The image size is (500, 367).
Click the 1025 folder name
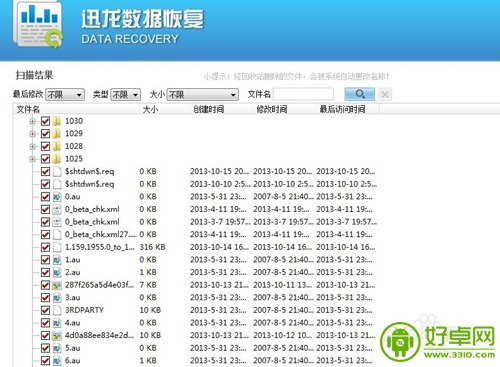pos(74,159)
